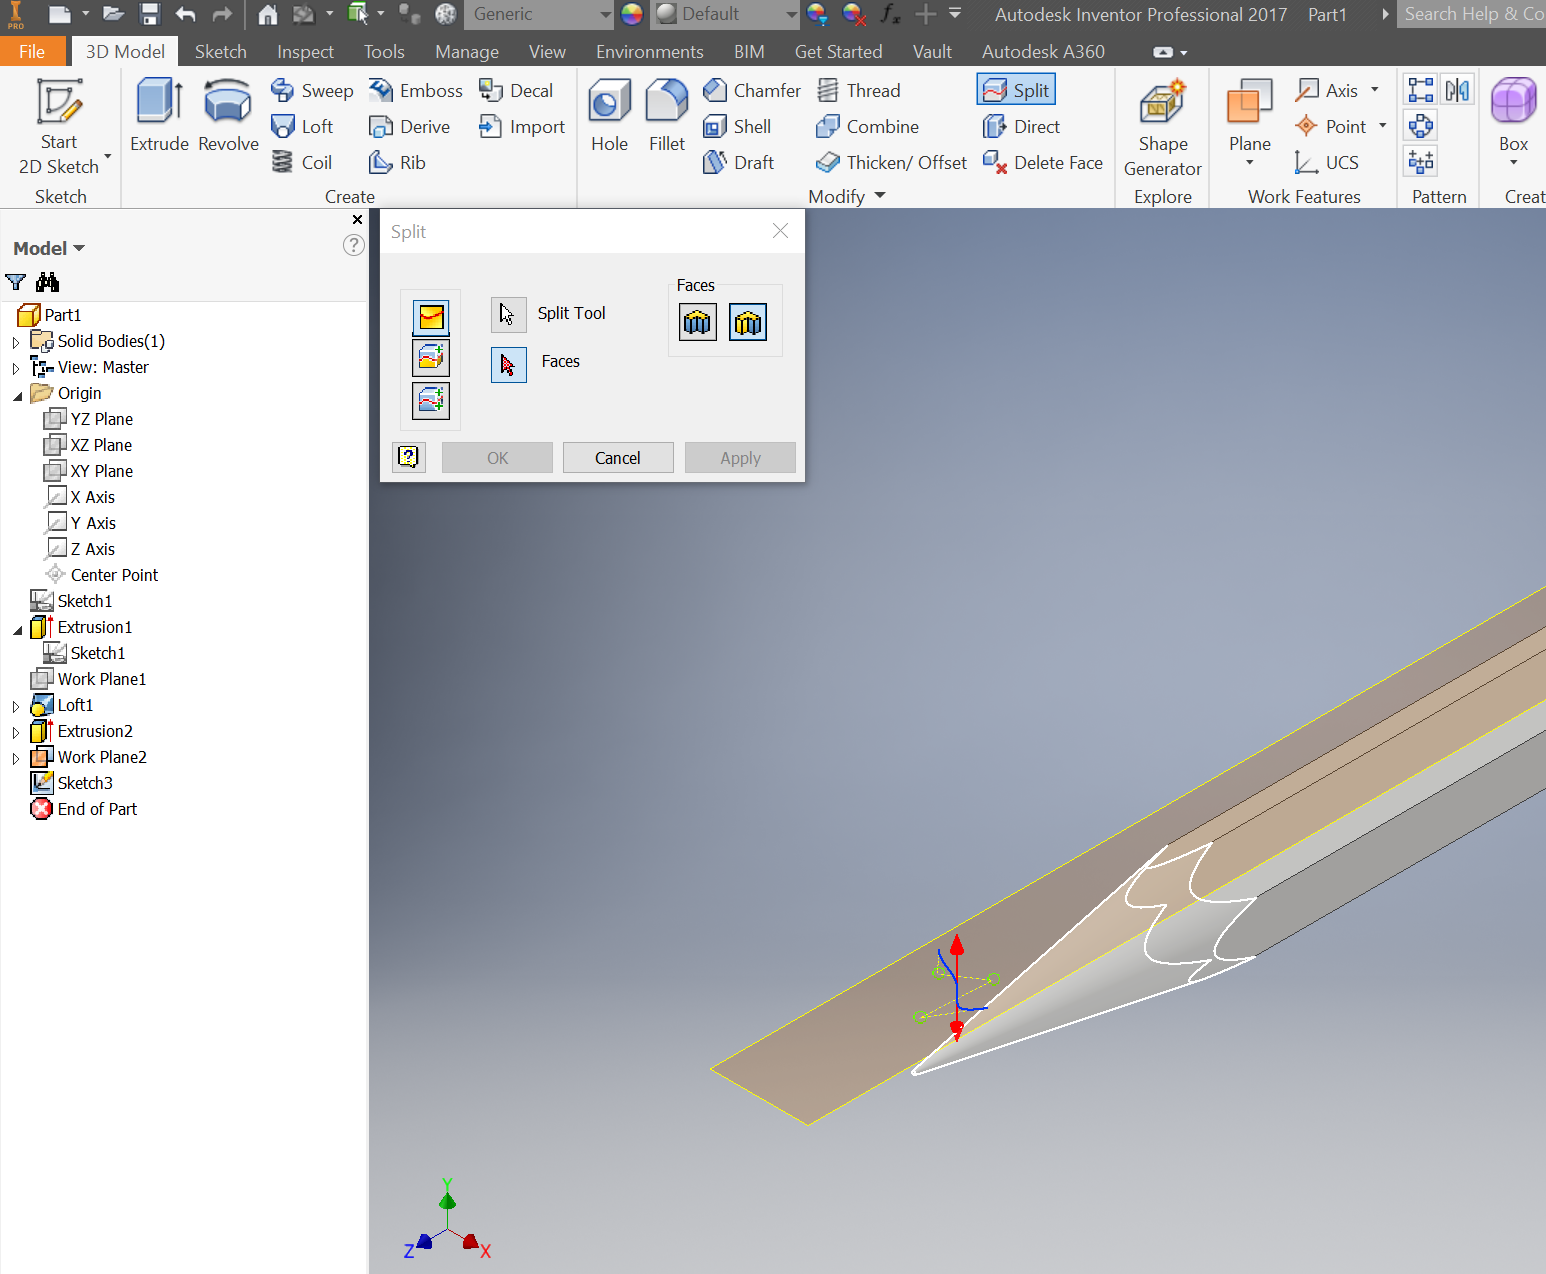This screenshot has width=1546, height=1274.
Task: Open the Thread tool
Action: [858, 91]
